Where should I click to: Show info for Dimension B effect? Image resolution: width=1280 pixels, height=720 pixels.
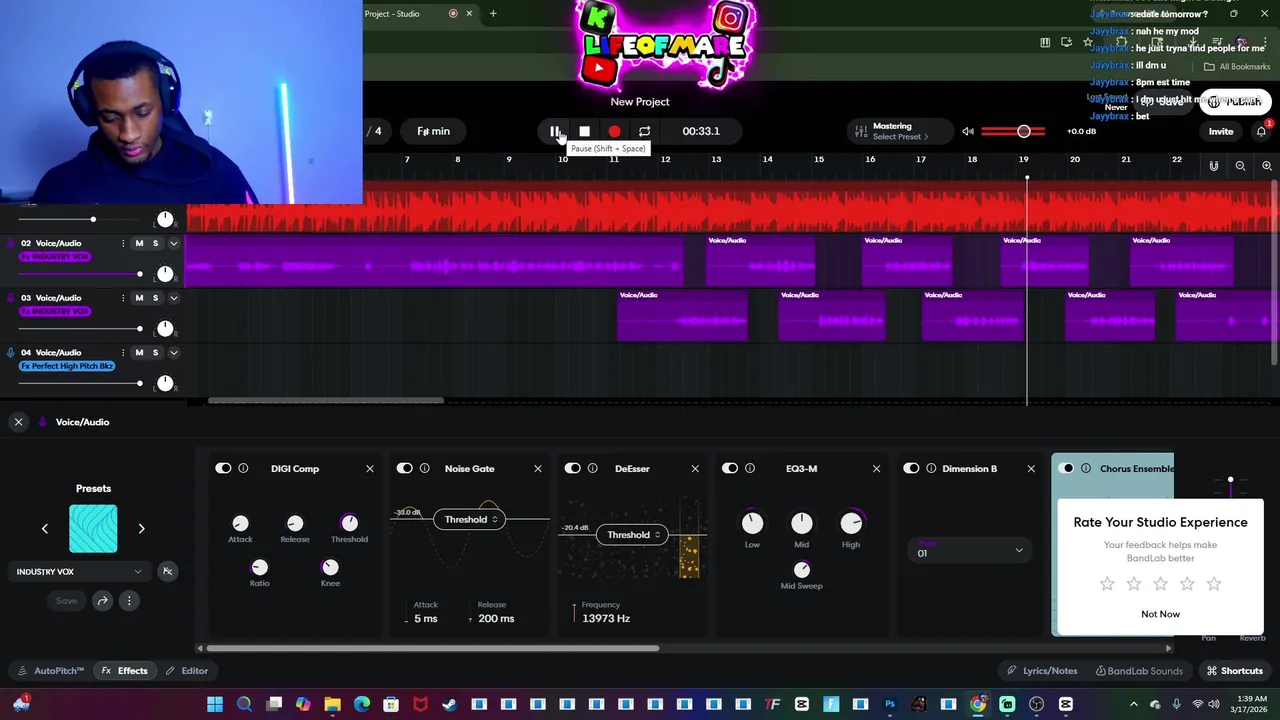click(931, 468)
